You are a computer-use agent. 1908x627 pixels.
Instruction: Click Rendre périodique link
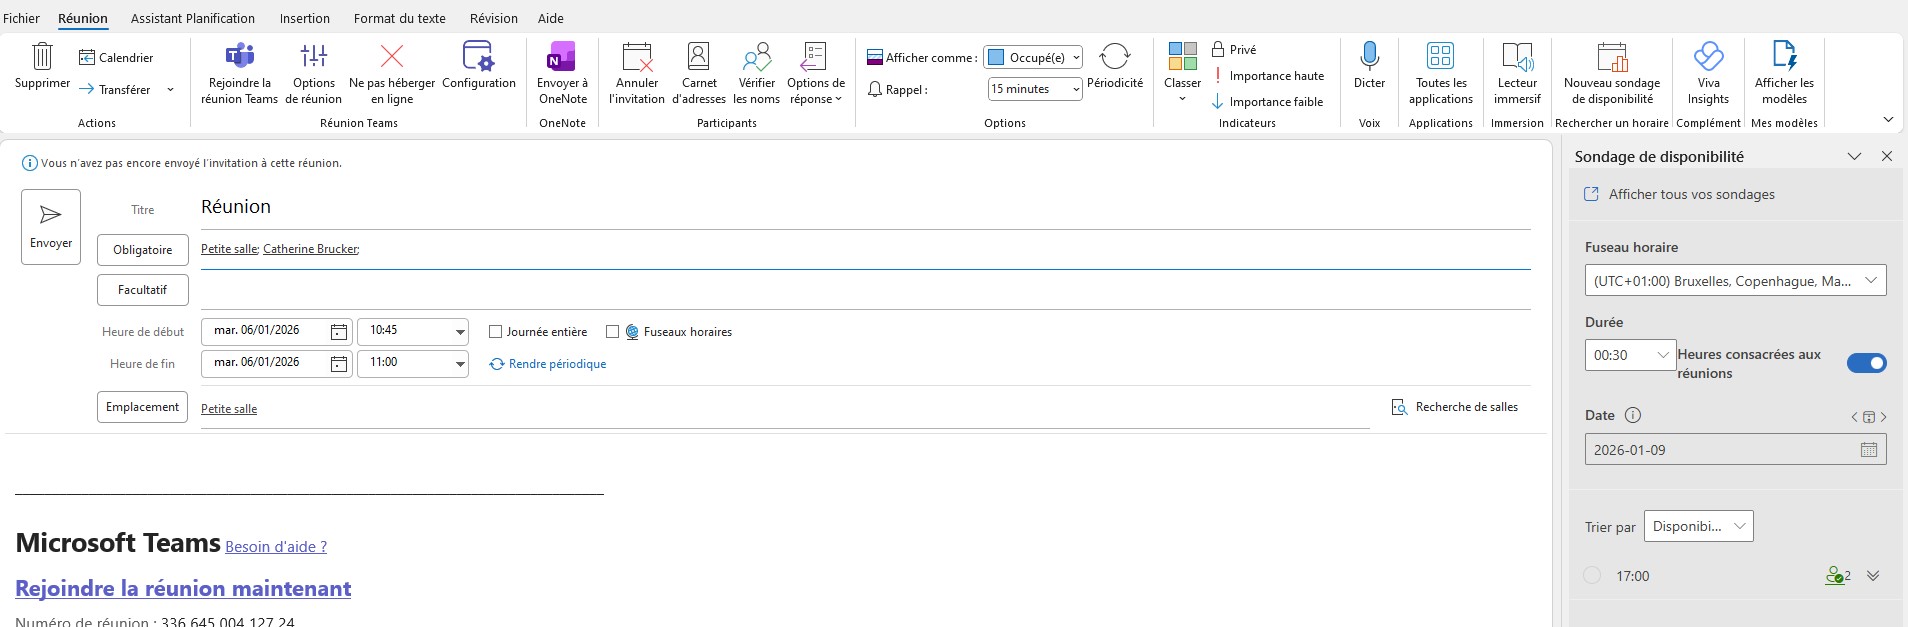(548, 364)
